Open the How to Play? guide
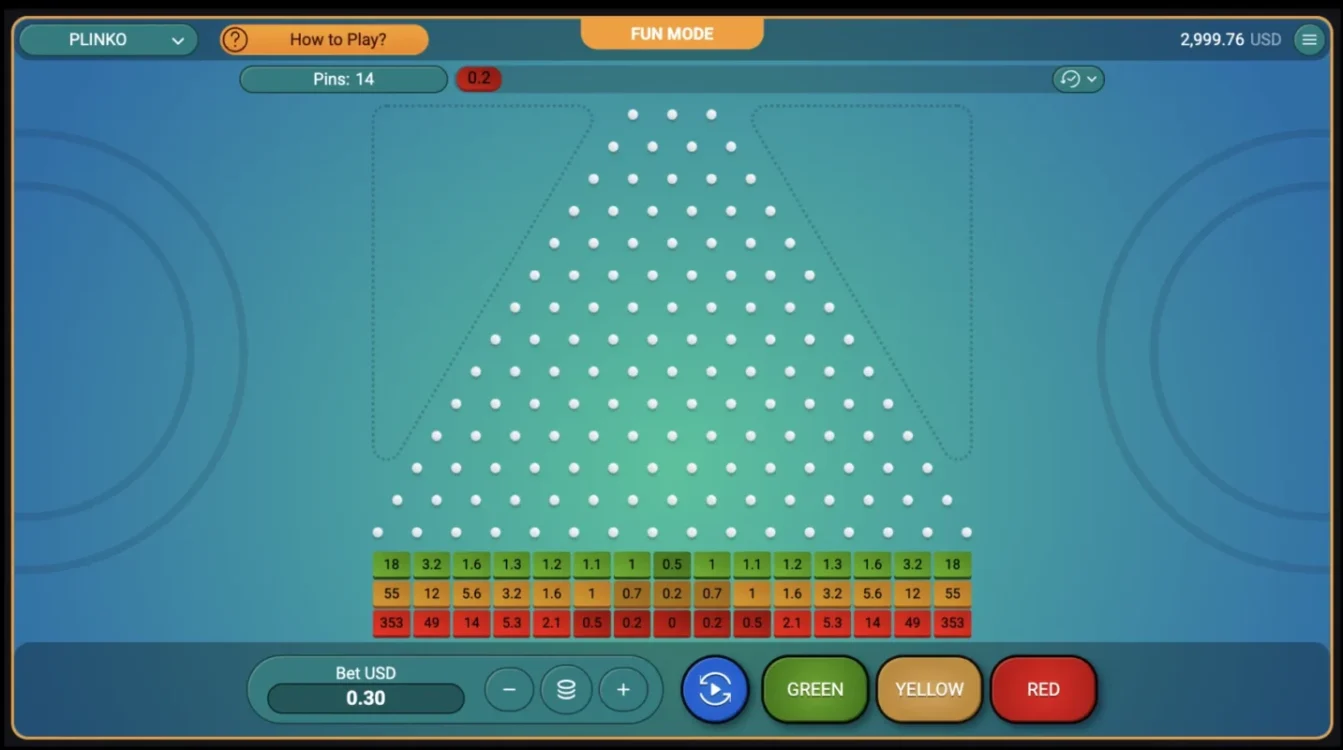 click(337, 40)
